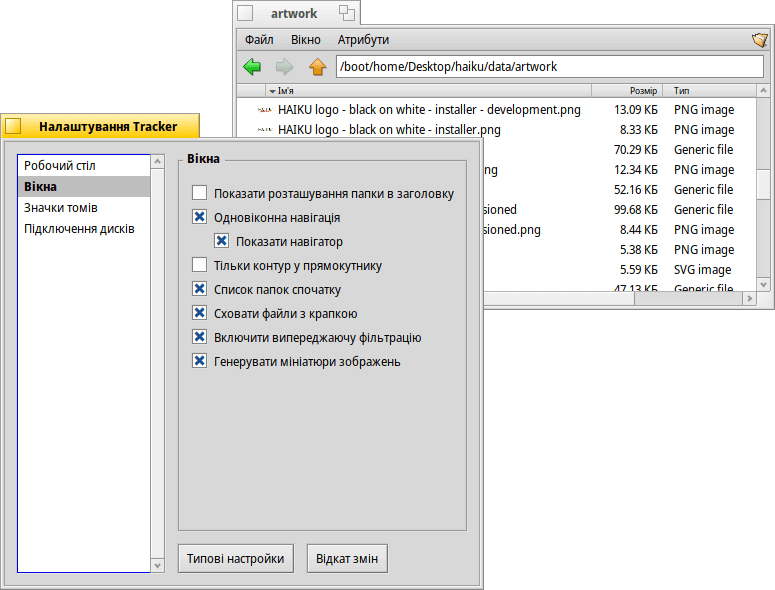Screen dimensions: 775x590
Task: Click the Типові настройки button
Action: (x=236, y=558)
